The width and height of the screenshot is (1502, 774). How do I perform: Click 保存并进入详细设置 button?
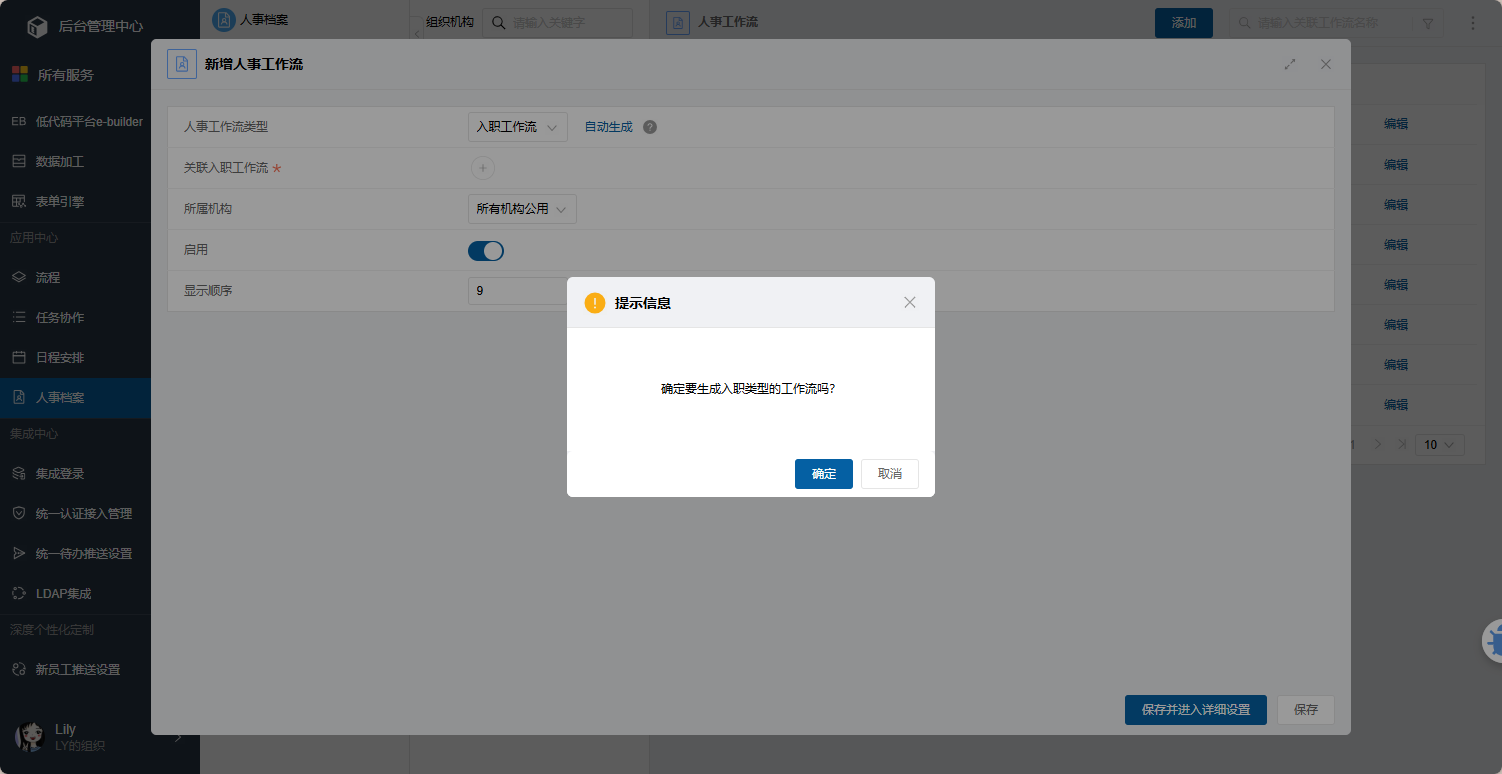point(1195,710)
